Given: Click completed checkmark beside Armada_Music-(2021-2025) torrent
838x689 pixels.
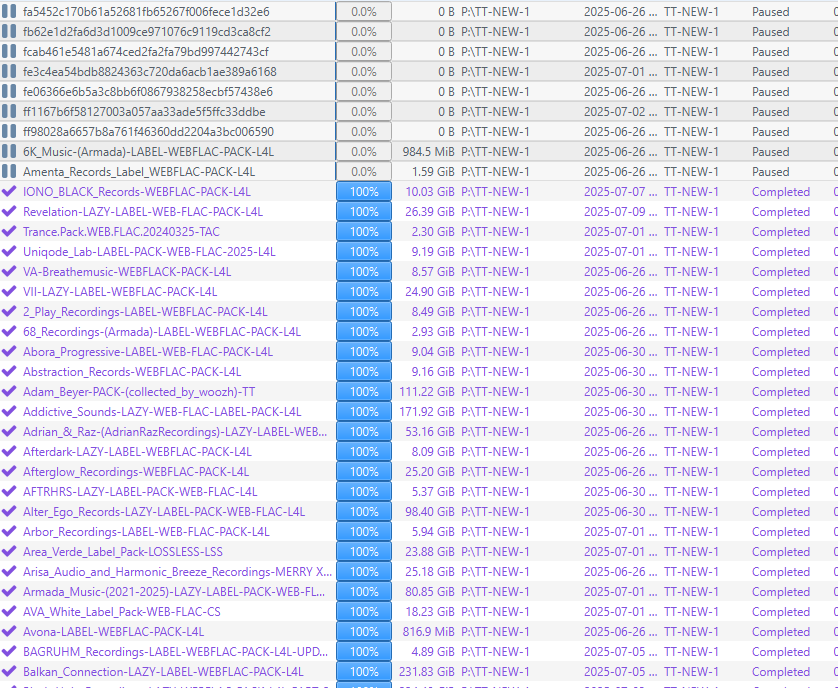Looking at the screenshot, I should [x=9, y=592].
